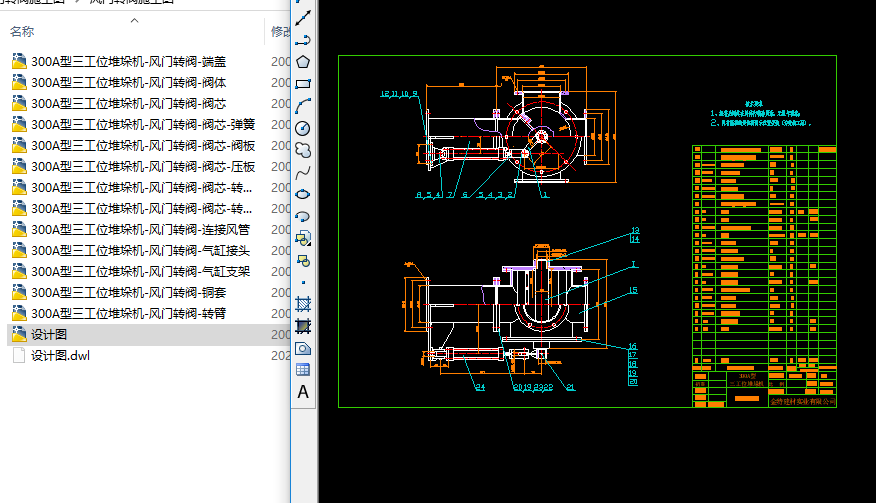Select the Region tool

point(303,349)
